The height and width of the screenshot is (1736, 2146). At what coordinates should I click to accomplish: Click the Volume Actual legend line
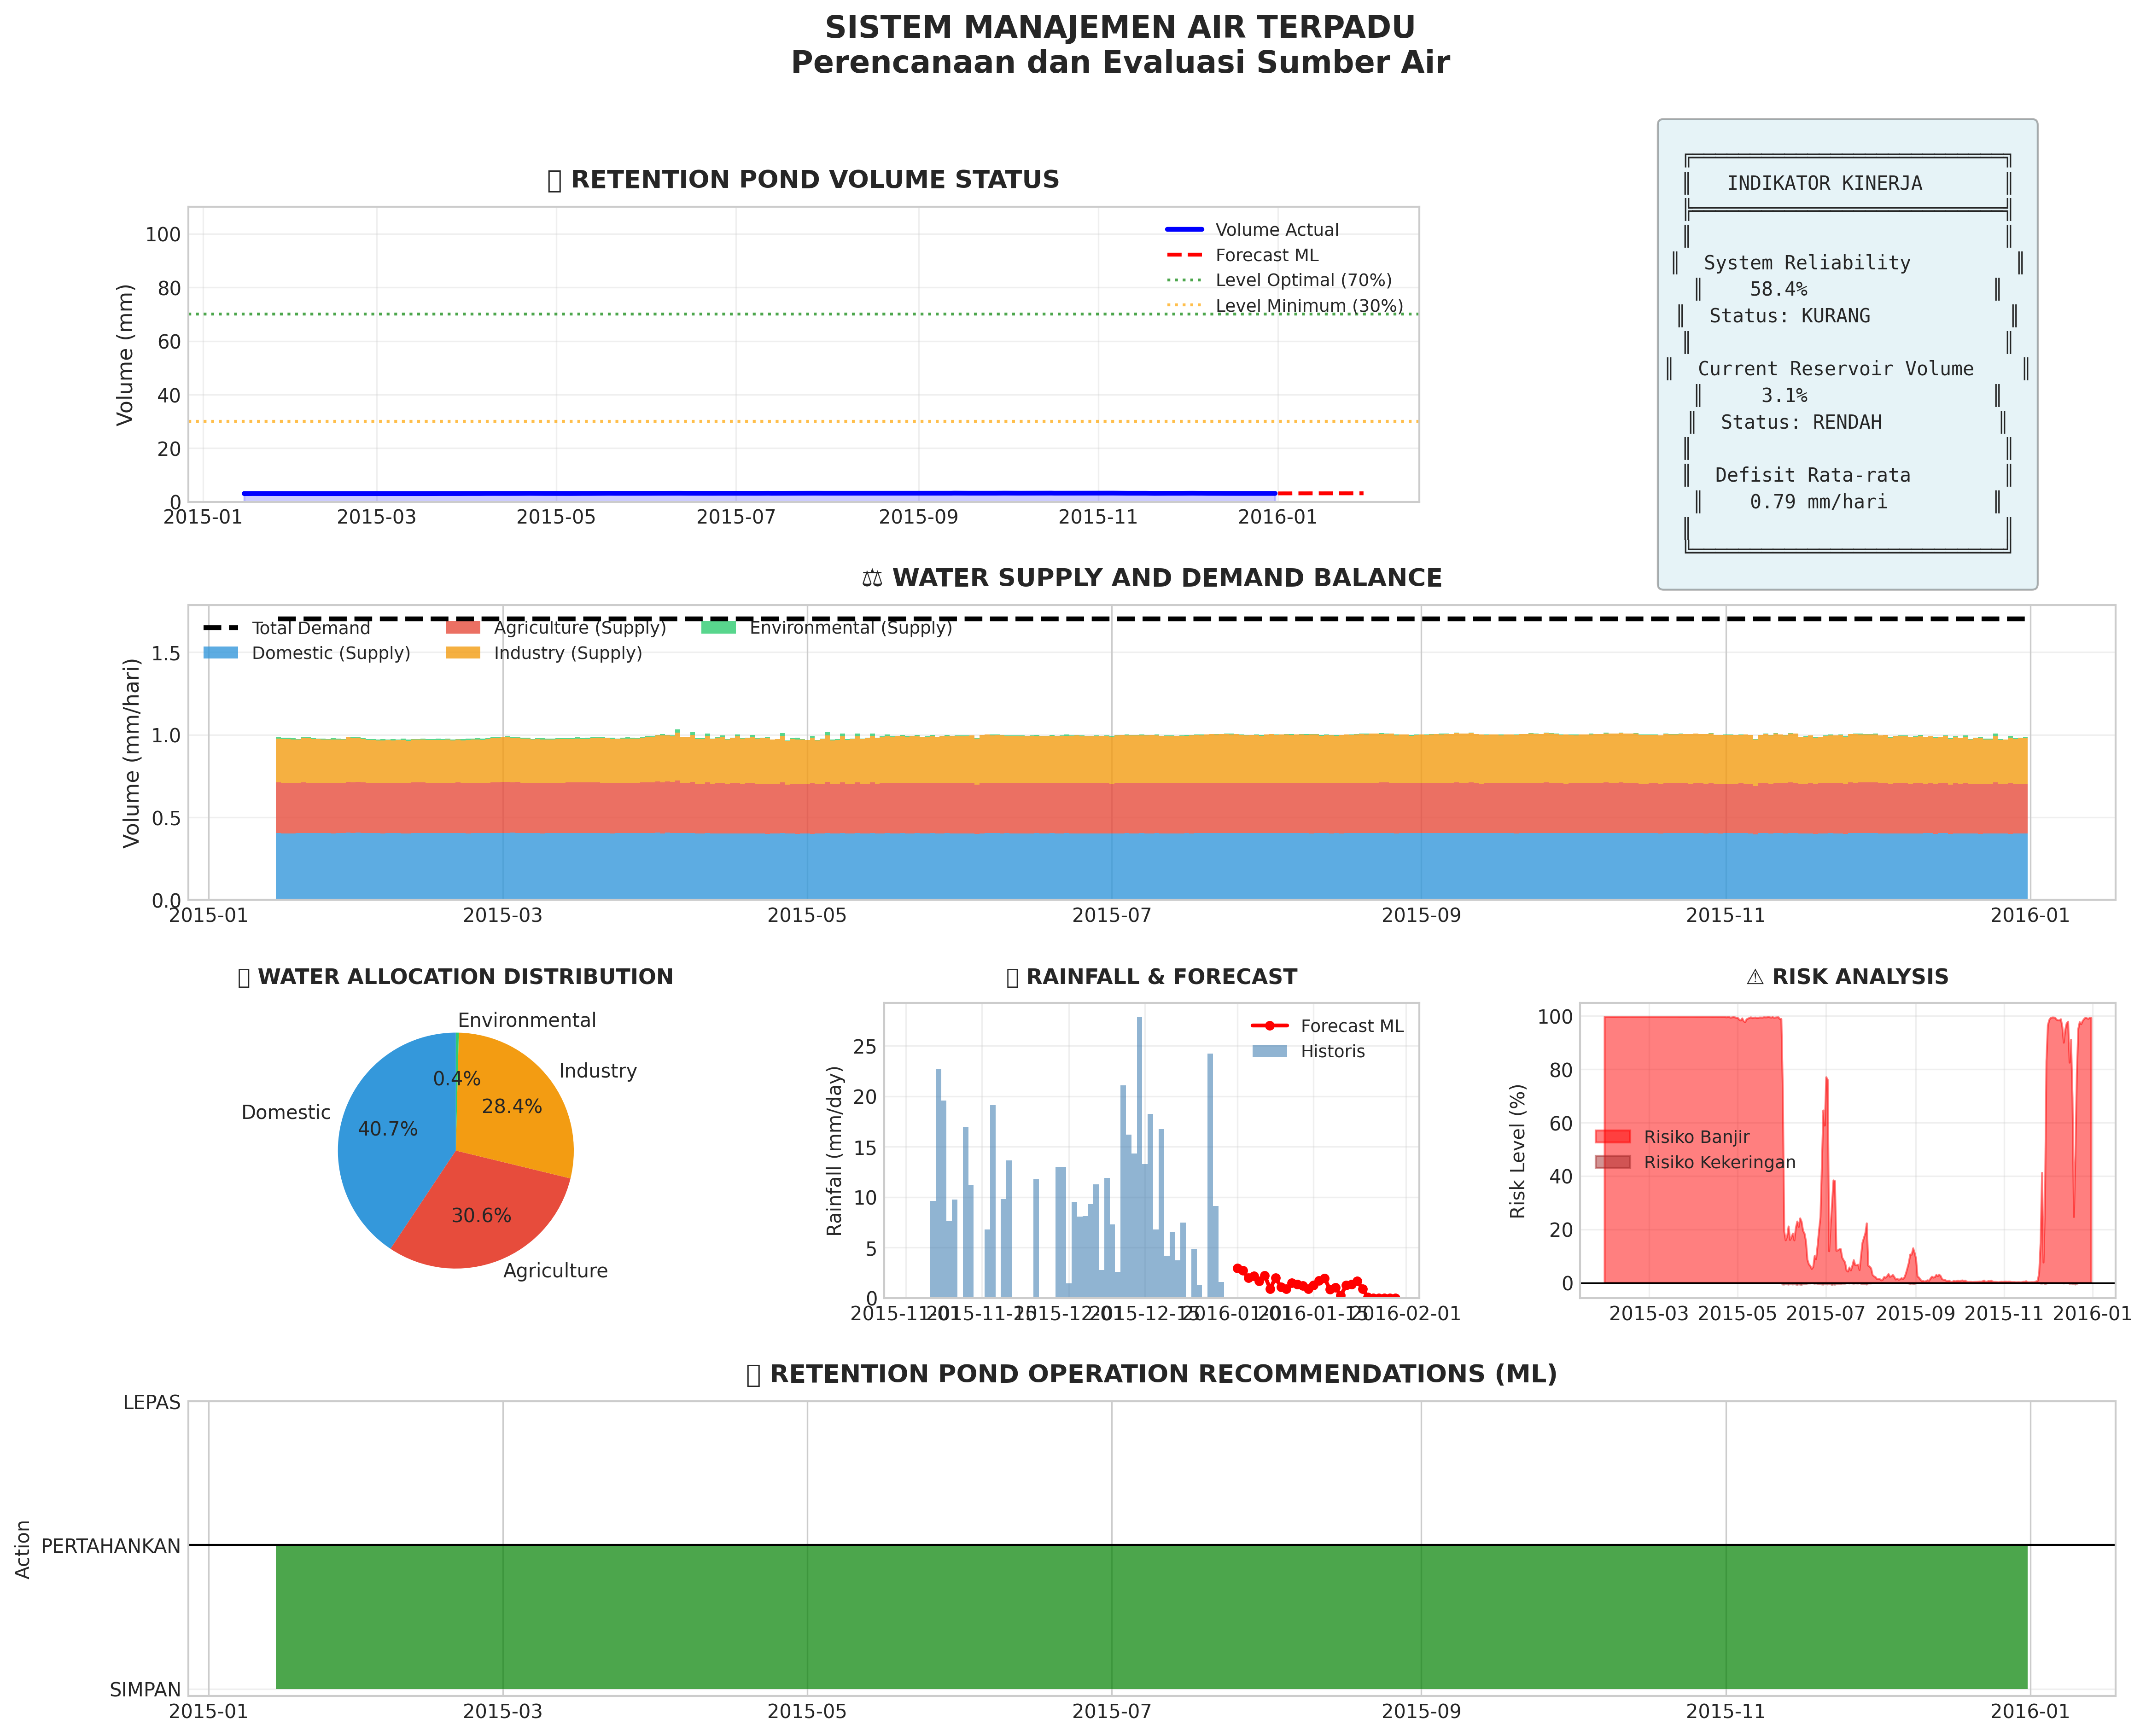tap(1184, 230)
